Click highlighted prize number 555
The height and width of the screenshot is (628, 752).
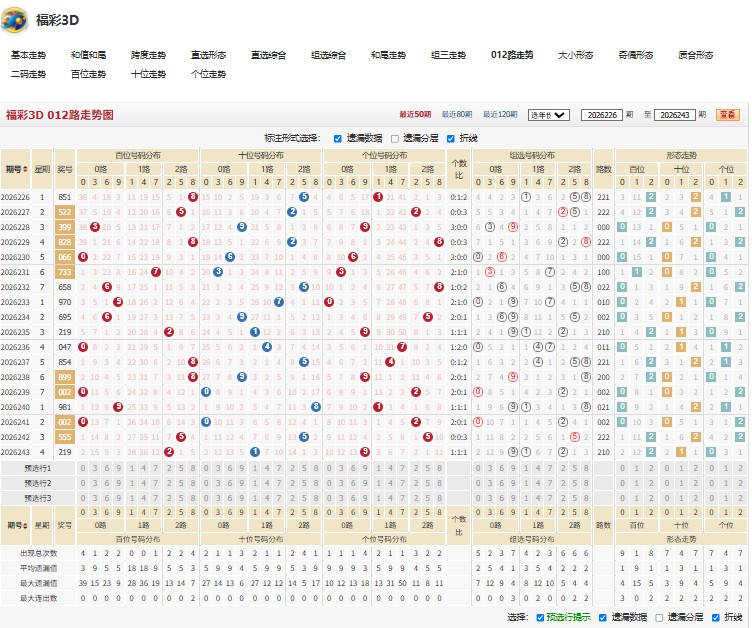click(65, 437)
